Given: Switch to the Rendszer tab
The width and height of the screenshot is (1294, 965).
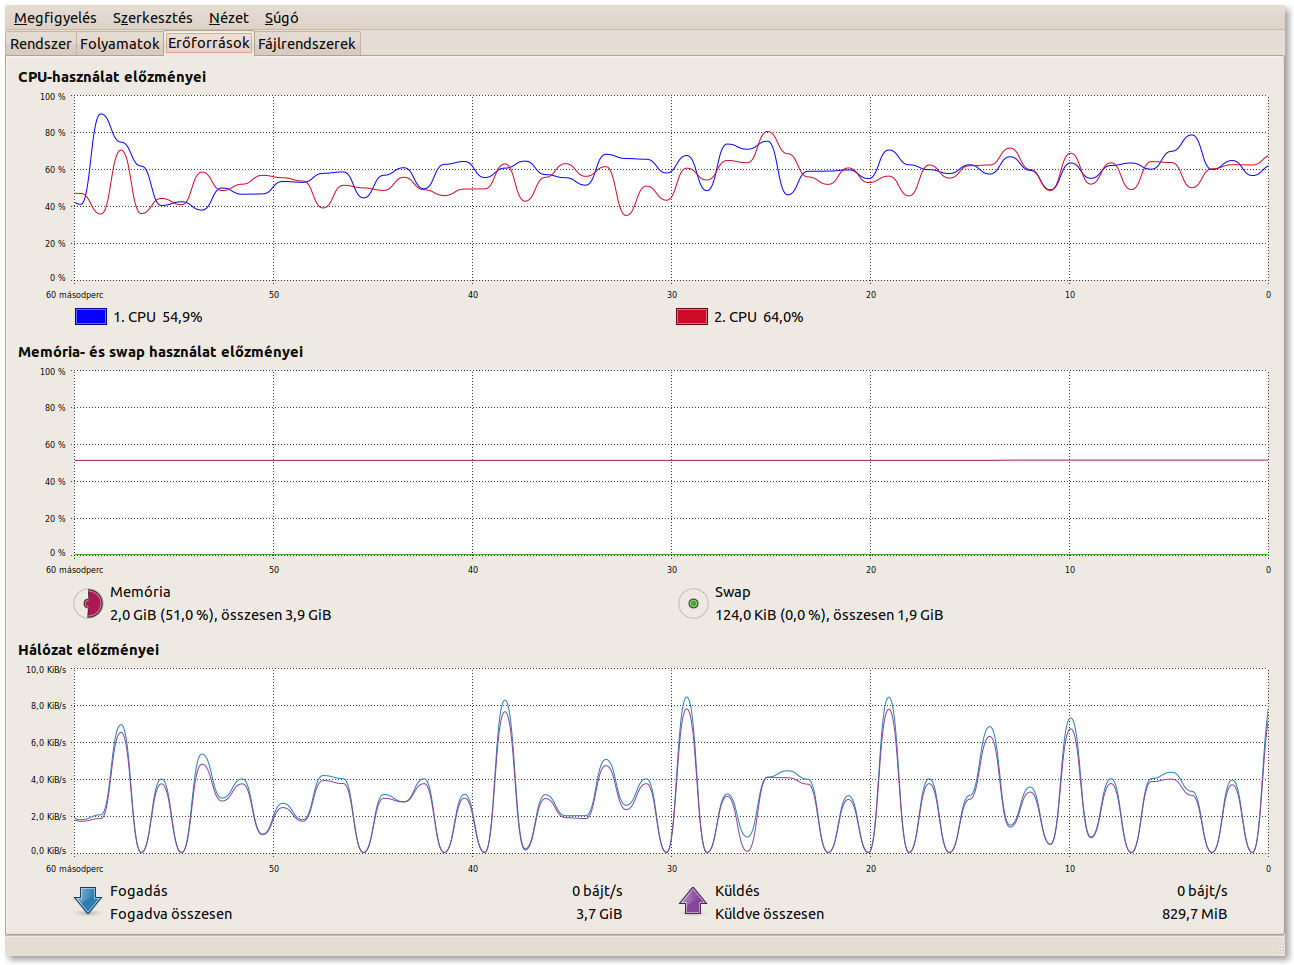Looking at the screenshot, I should coord(41,44).
